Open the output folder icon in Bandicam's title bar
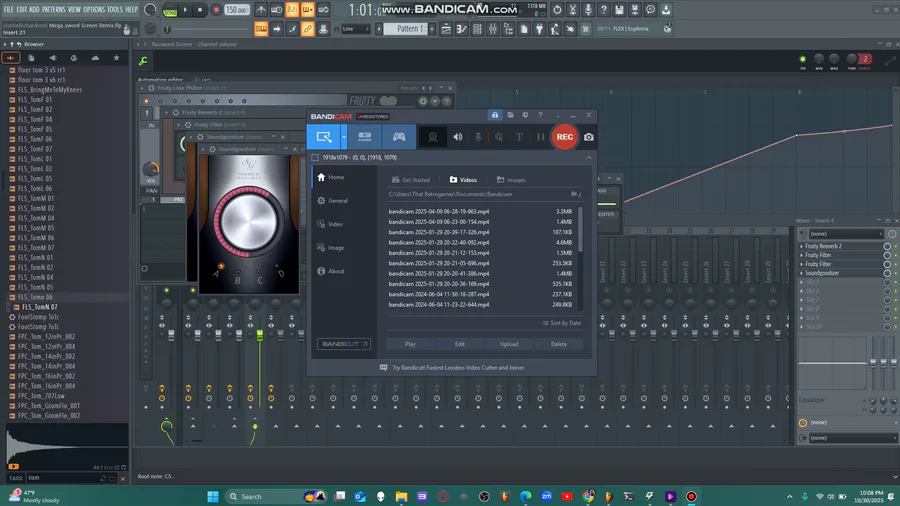 click(x=510, y=115)
